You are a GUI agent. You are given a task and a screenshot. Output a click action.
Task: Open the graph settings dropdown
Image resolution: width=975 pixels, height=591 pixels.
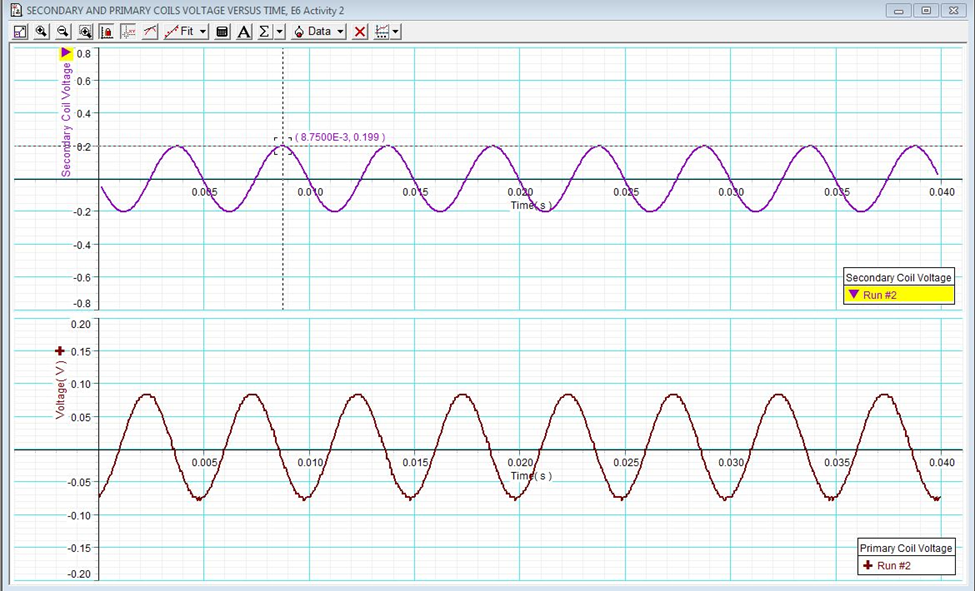click(x=382, y=31)
